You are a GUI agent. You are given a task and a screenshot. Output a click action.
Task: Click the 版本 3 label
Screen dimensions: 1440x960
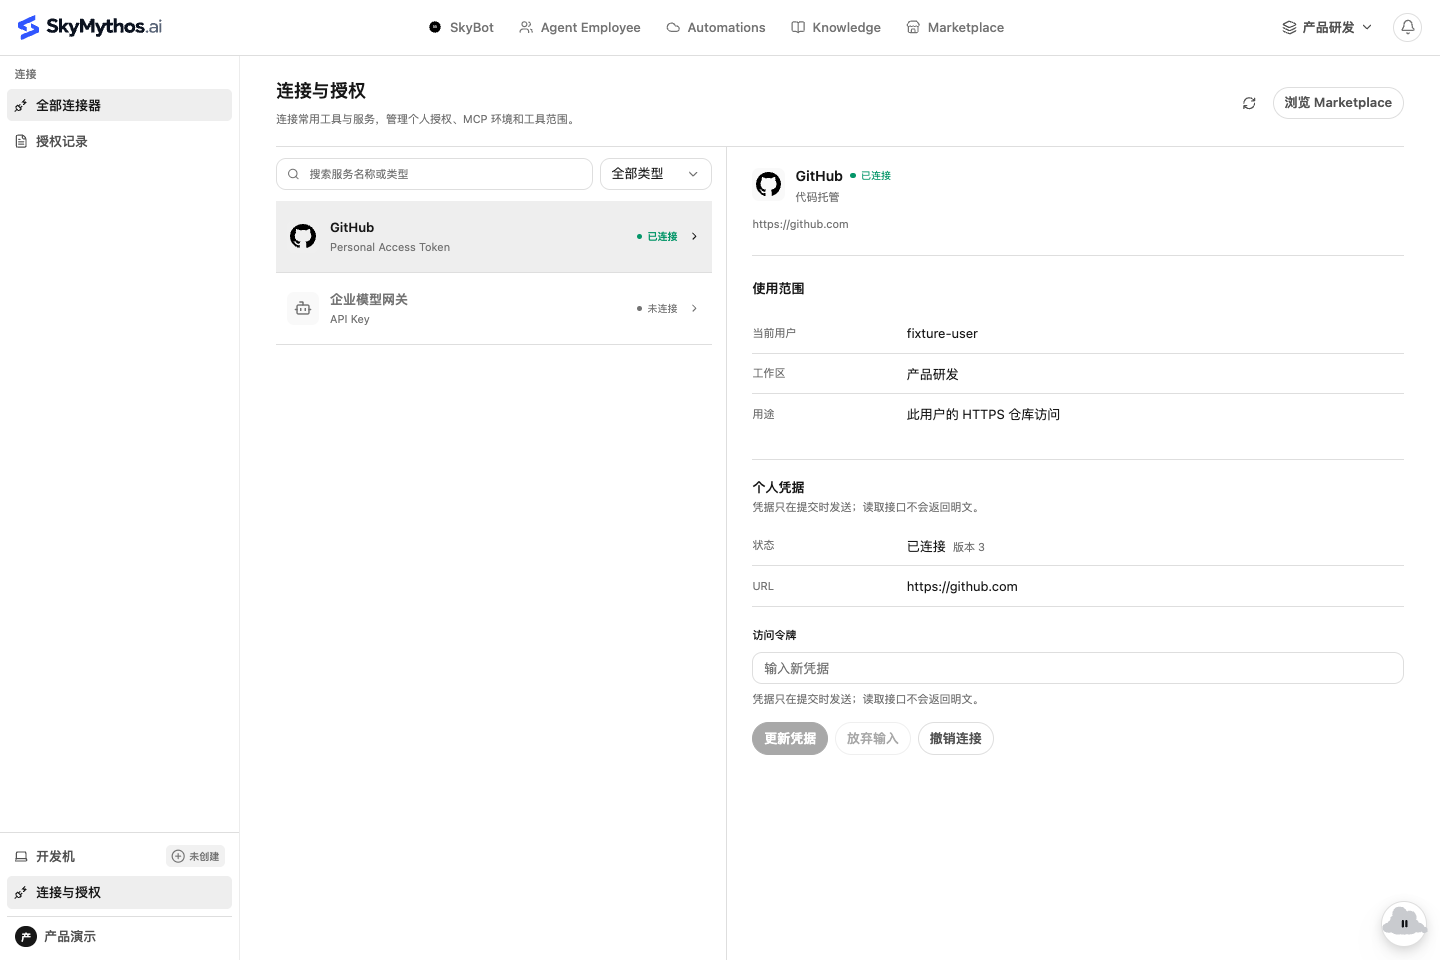point(969,547)
